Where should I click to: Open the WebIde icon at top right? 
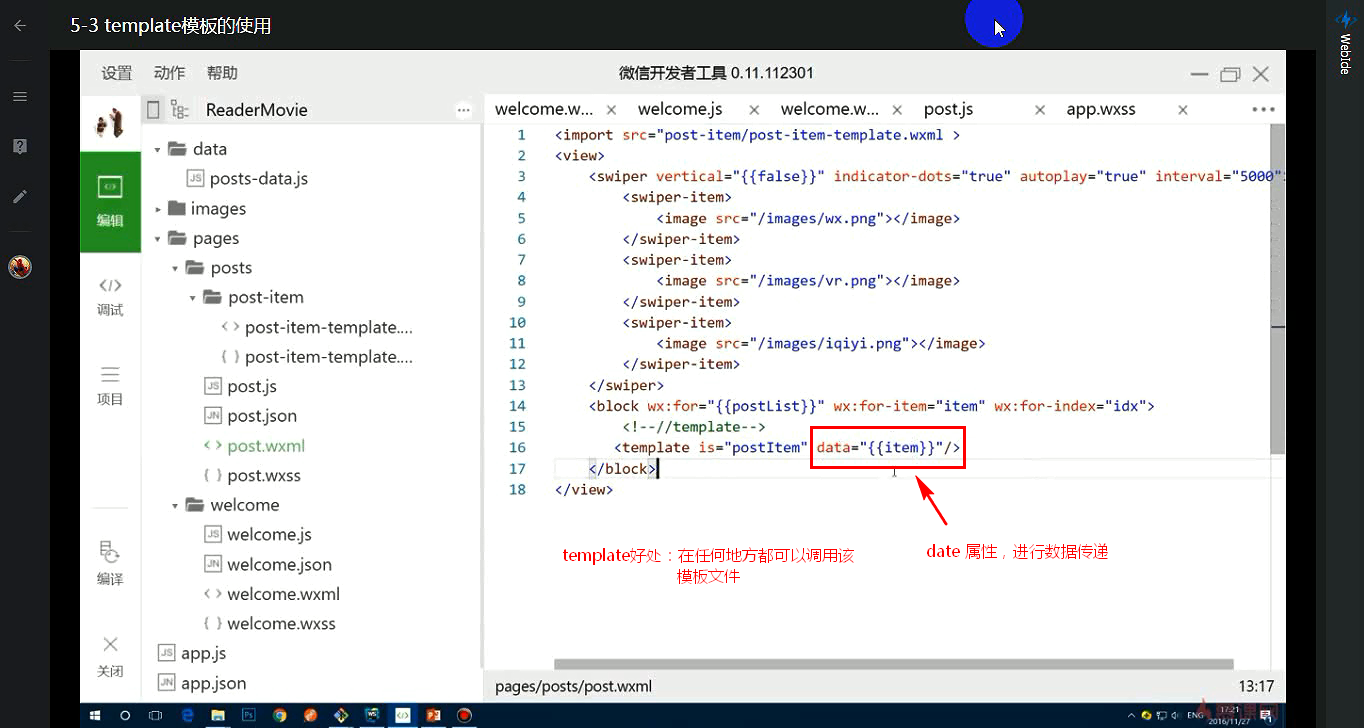(1345, 19)
